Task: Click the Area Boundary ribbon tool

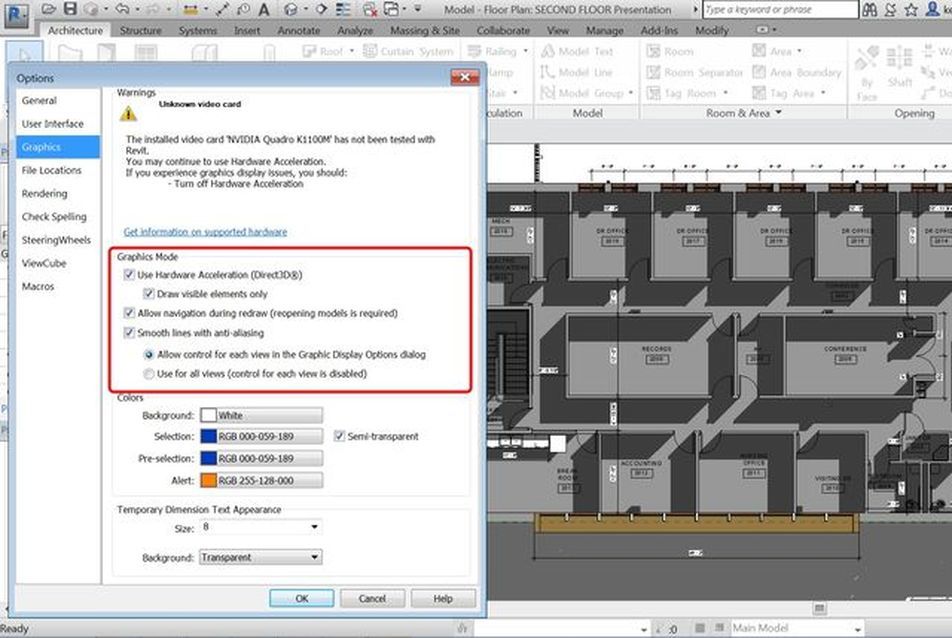Action: pos(797,72)
